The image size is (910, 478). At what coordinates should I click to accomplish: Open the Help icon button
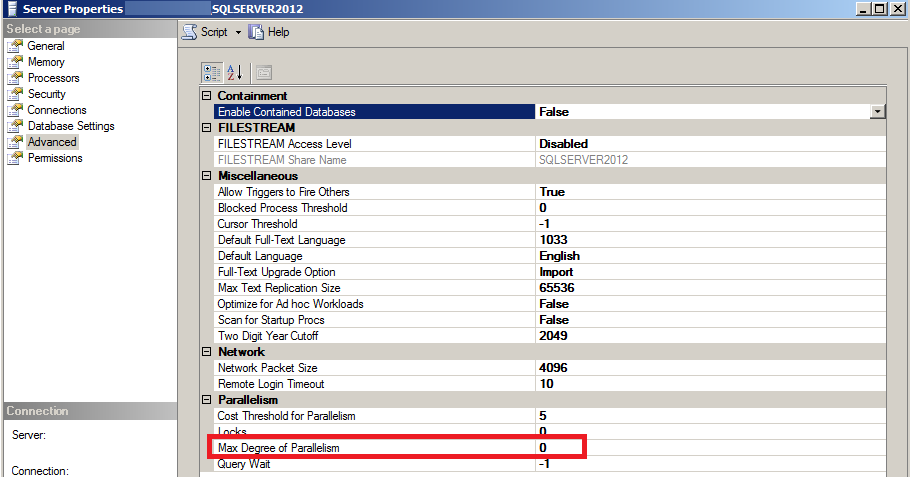pos(257,32)
